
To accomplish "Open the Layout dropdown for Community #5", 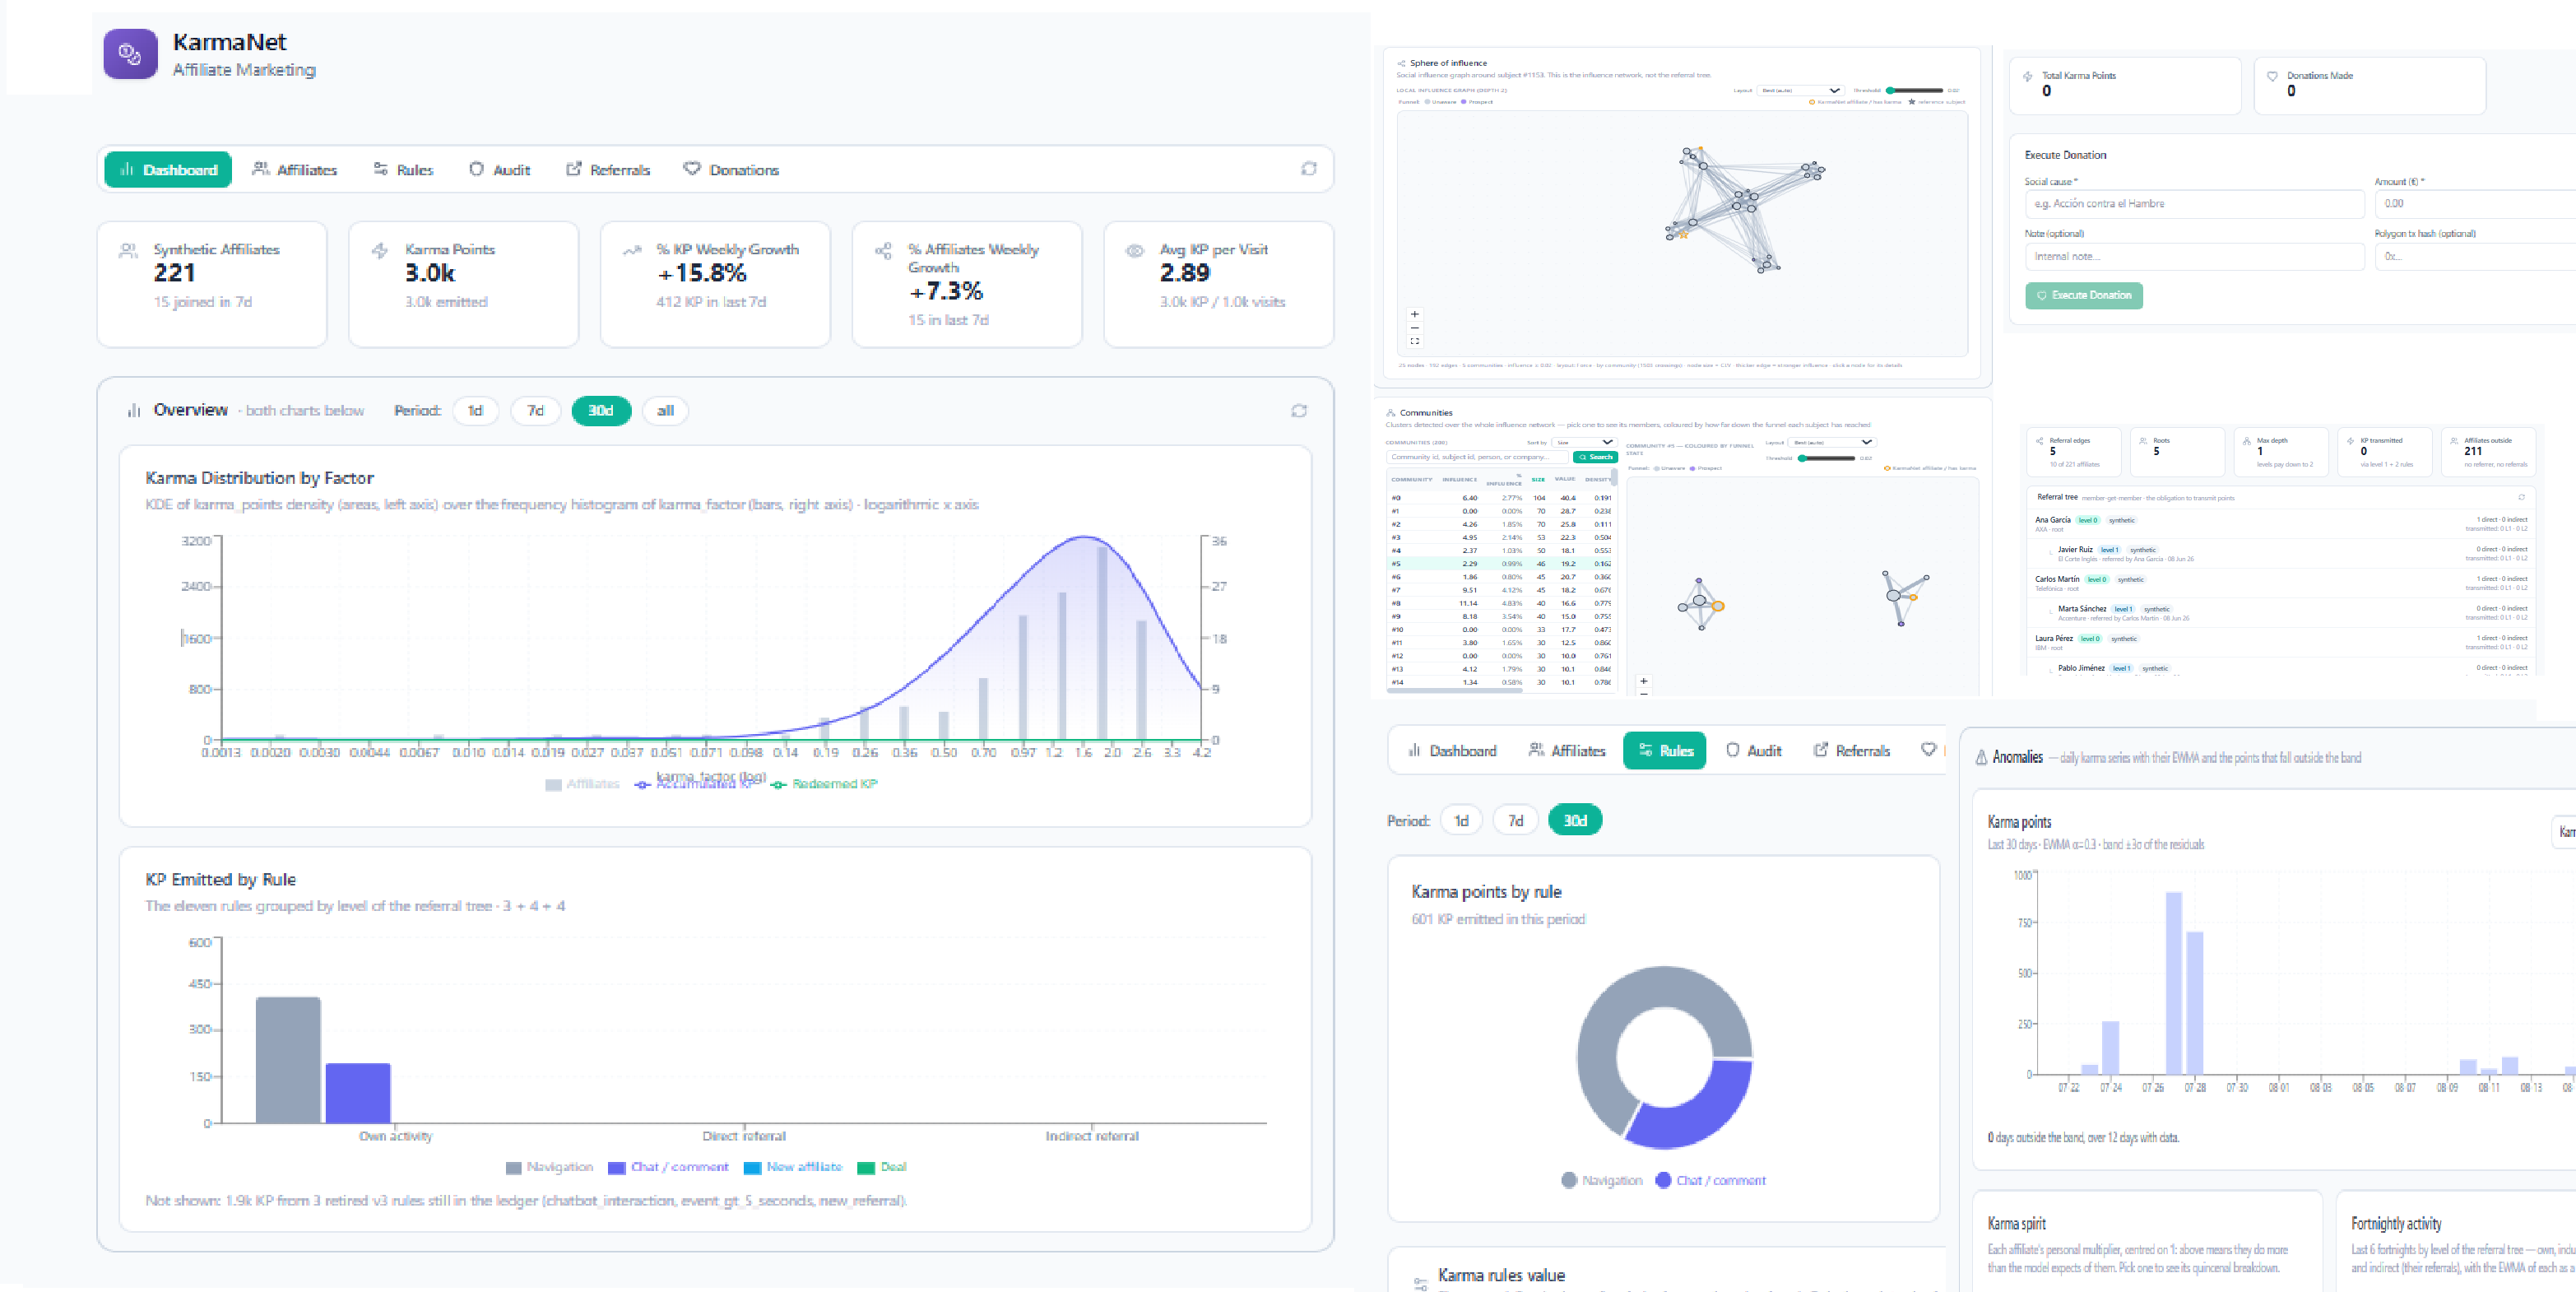I will coord(1831,442).
